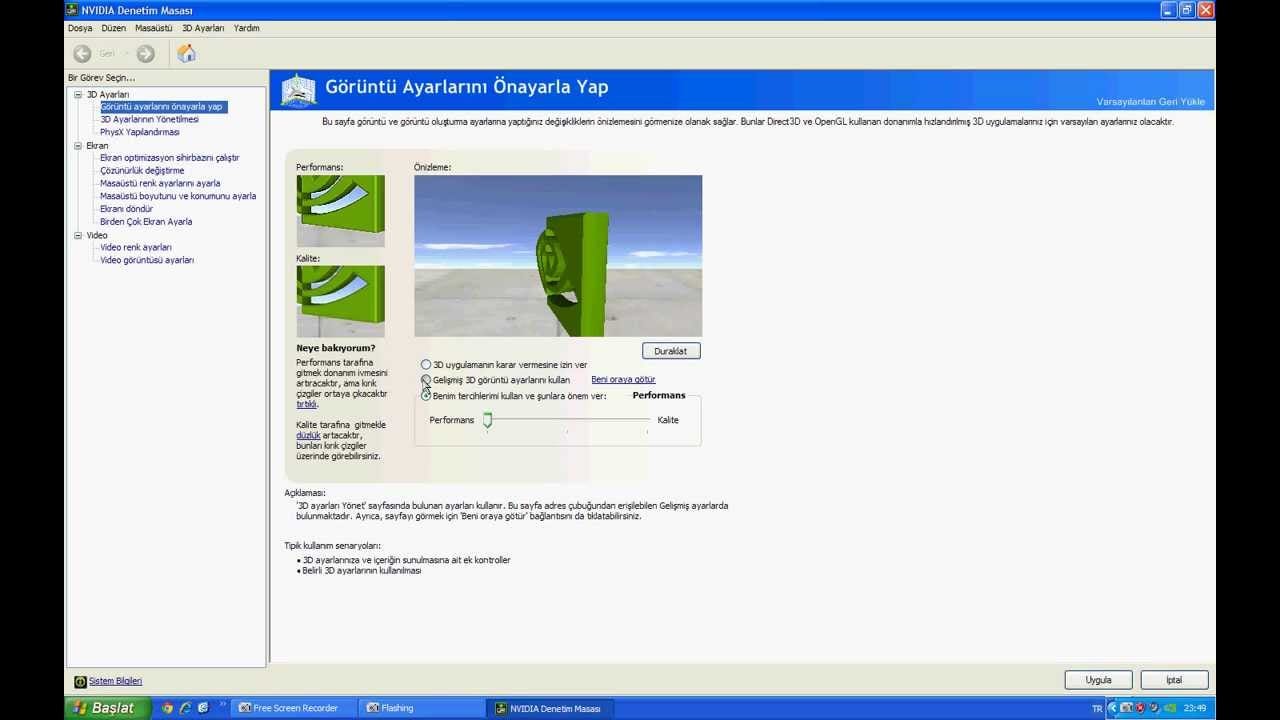Open the Yardım menu
This screenshot has width=1280, height=720.
tap(247, 28)
